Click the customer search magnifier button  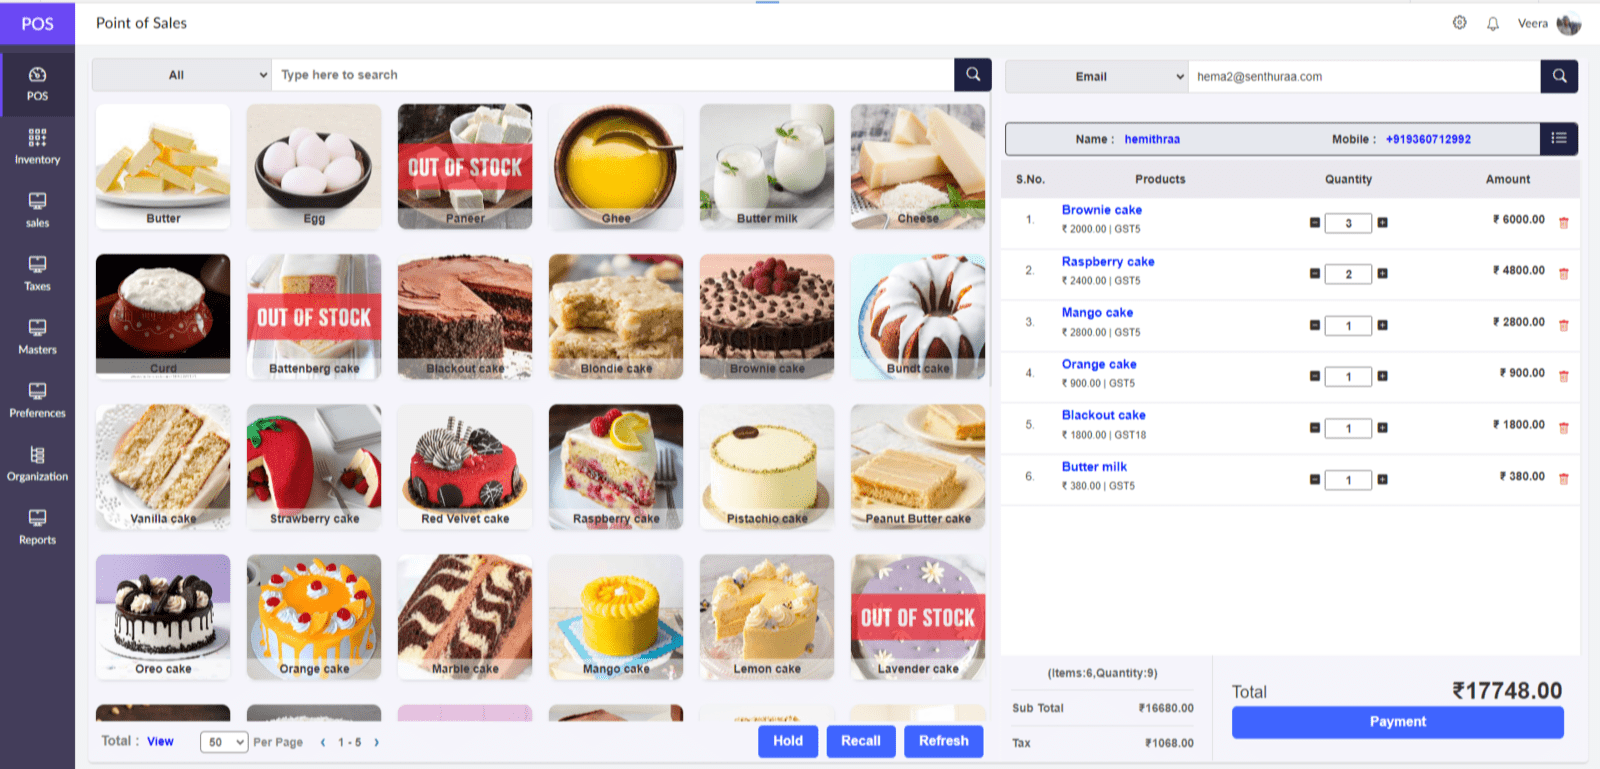pos(1559,76)
